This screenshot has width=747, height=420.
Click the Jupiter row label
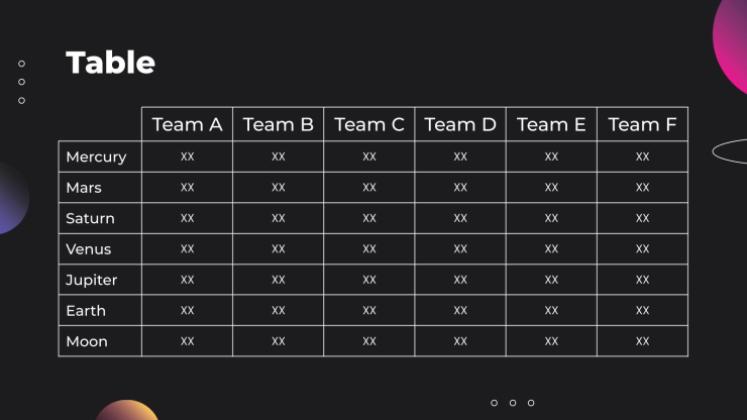click(x=91, y=280)
